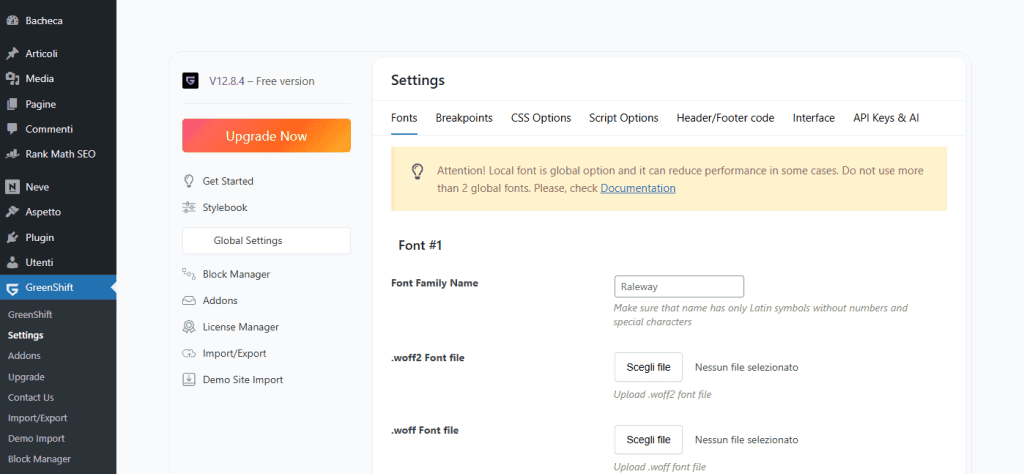Open the Documentation link

pos(638,188)
